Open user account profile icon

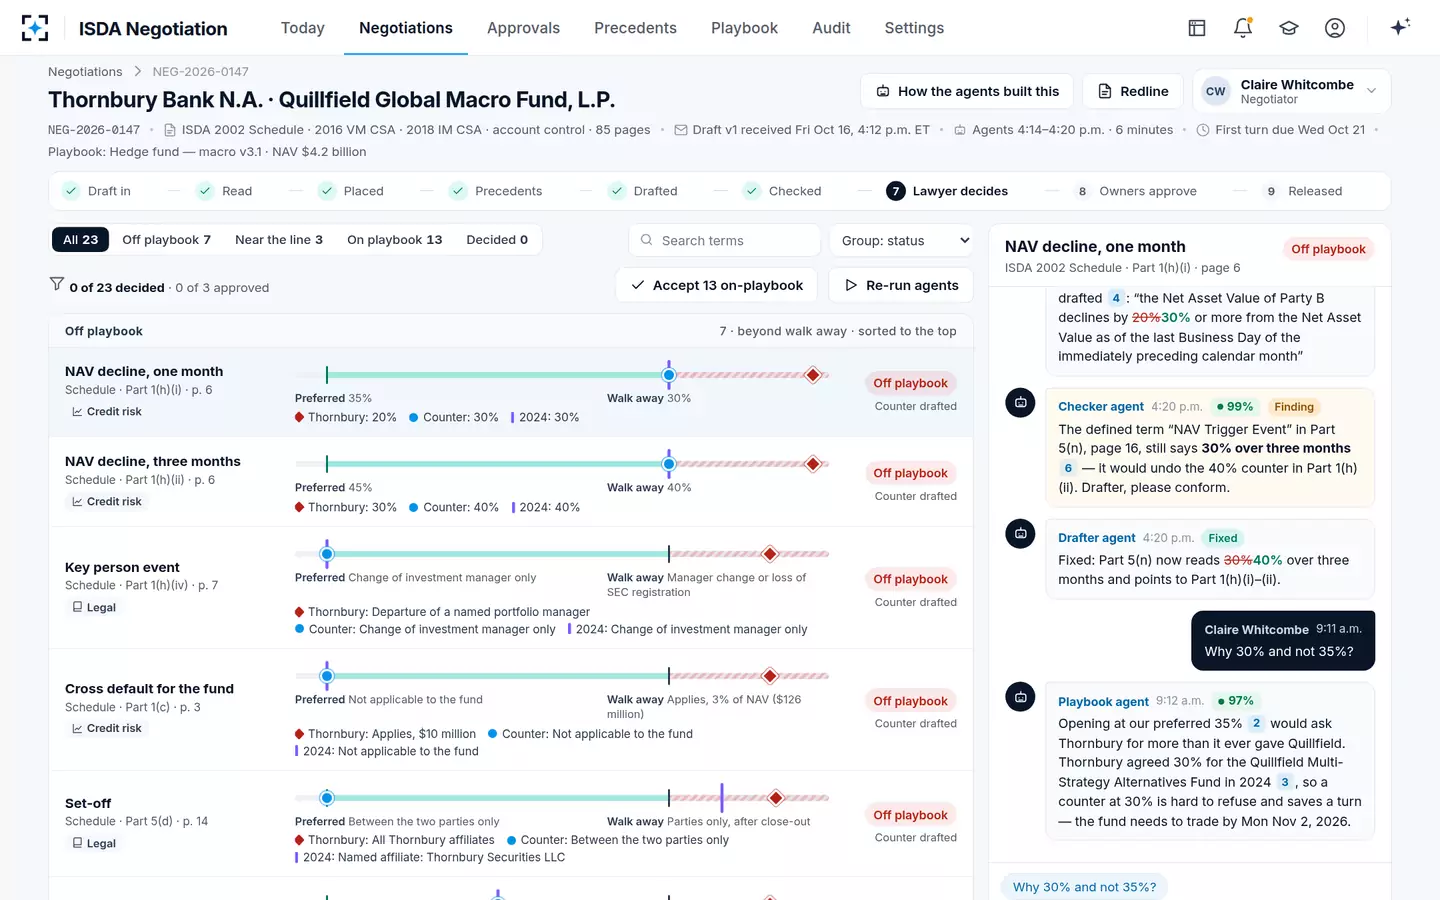(x=1335, y=28)
